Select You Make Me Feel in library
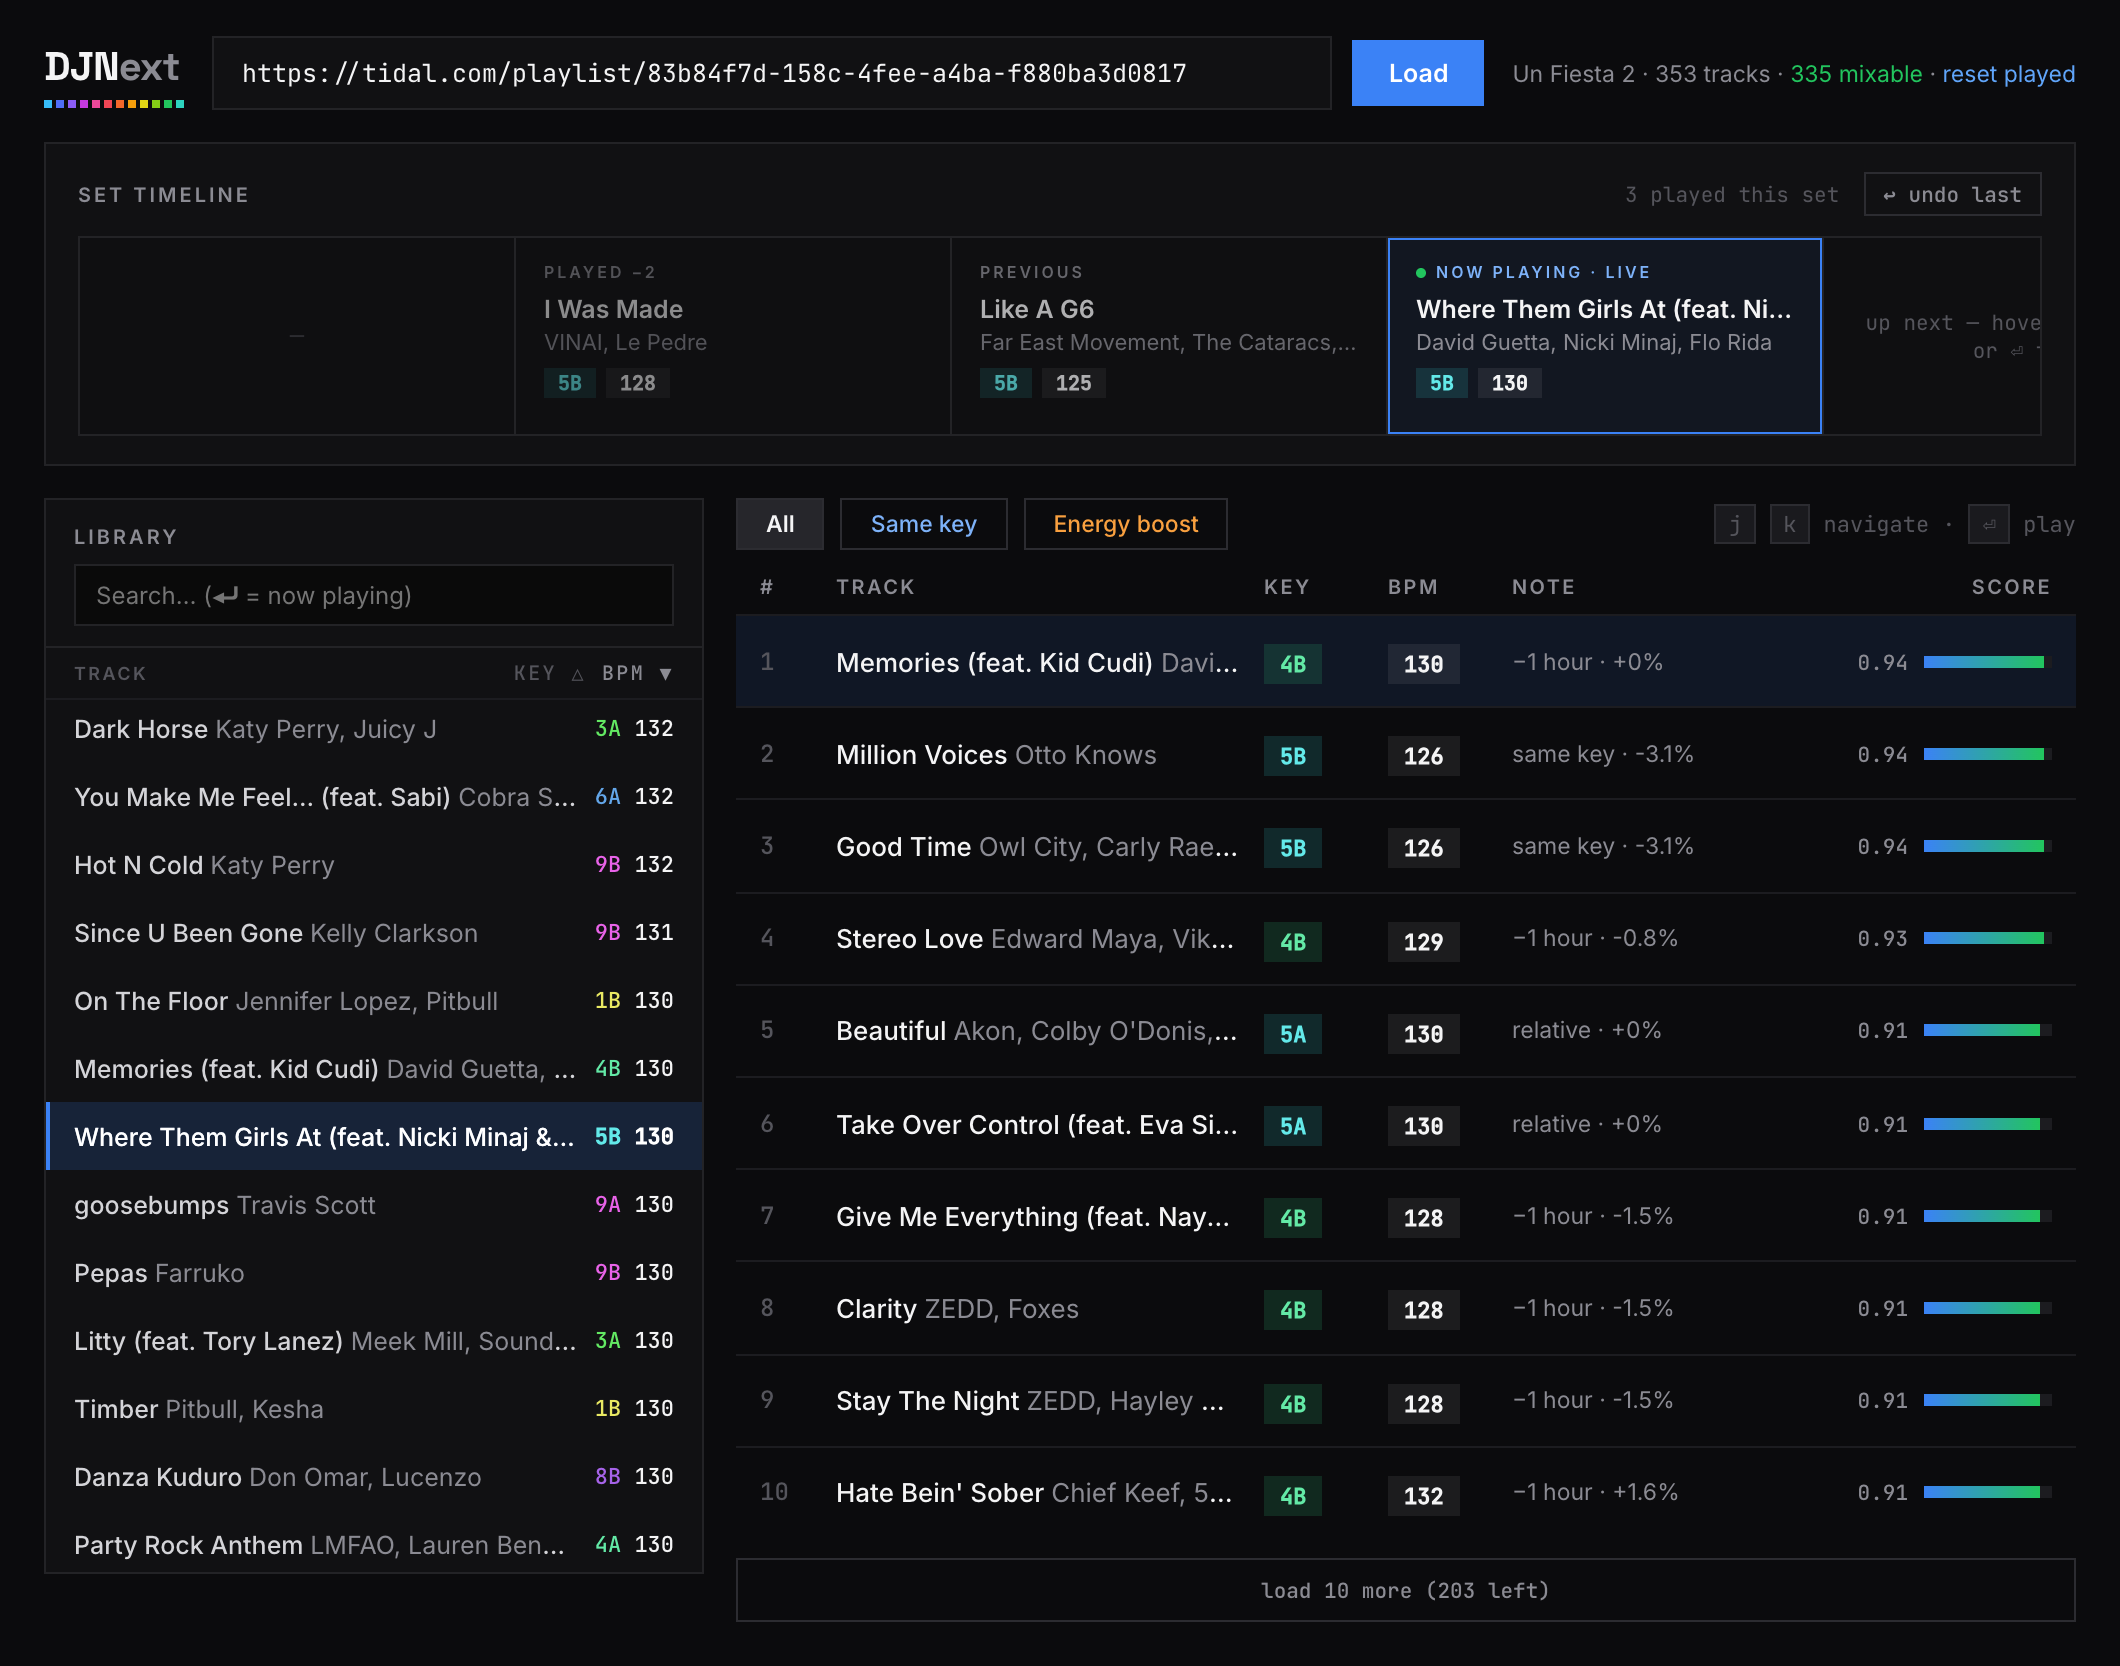2120x1666 pixels. 374,797
